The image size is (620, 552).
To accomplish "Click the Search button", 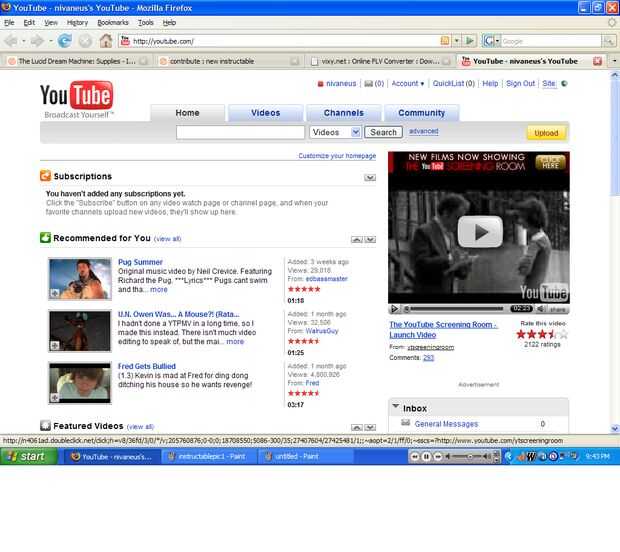I will pyautogui.click(x=383, y=132).
